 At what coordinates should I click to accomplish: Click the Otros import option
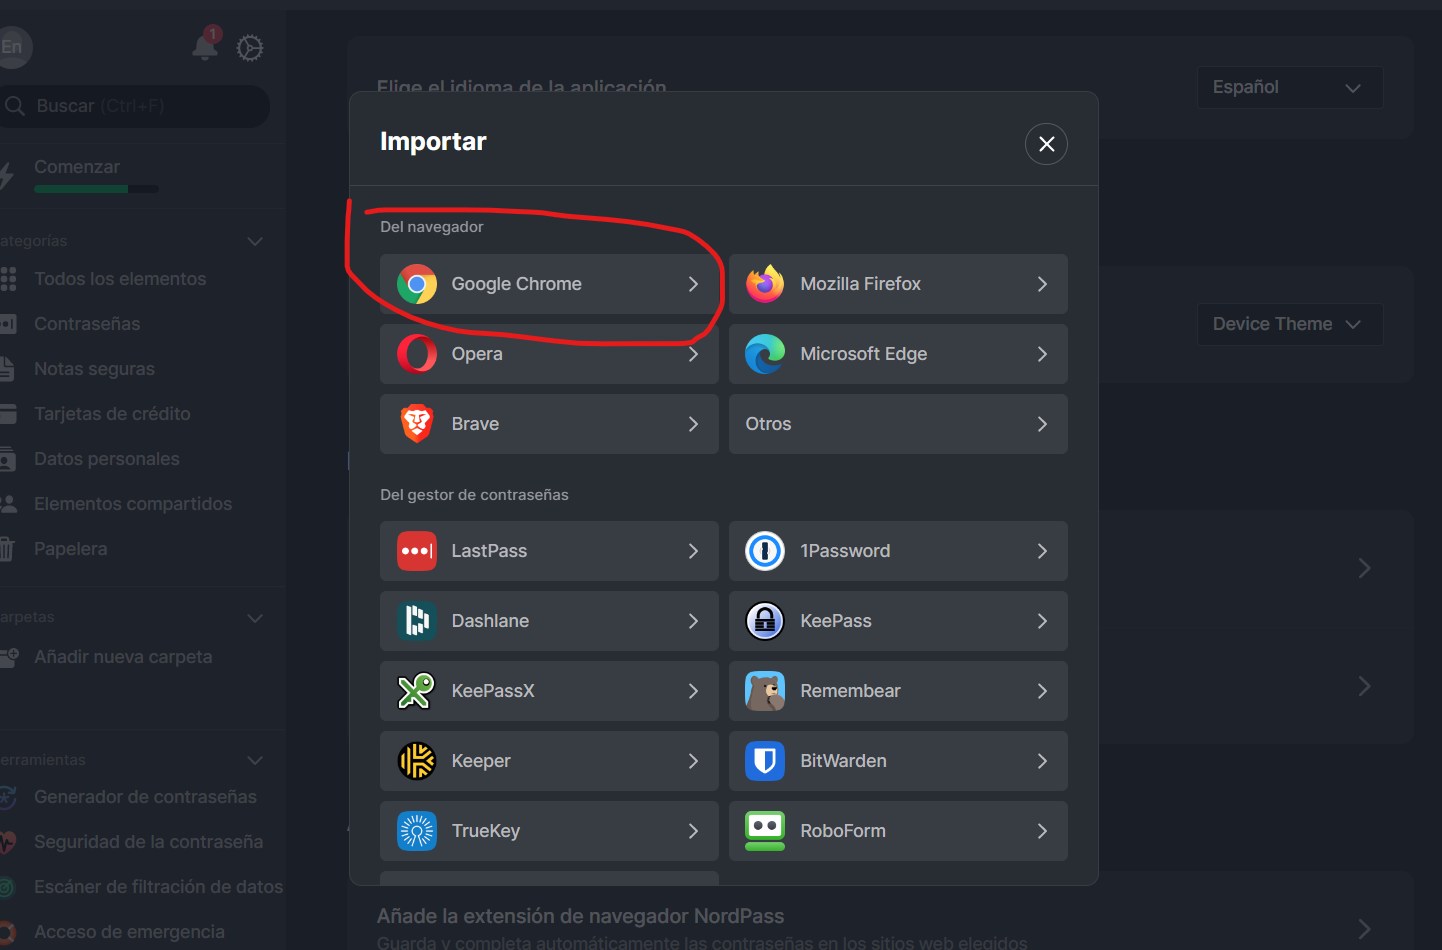point(897,424)
